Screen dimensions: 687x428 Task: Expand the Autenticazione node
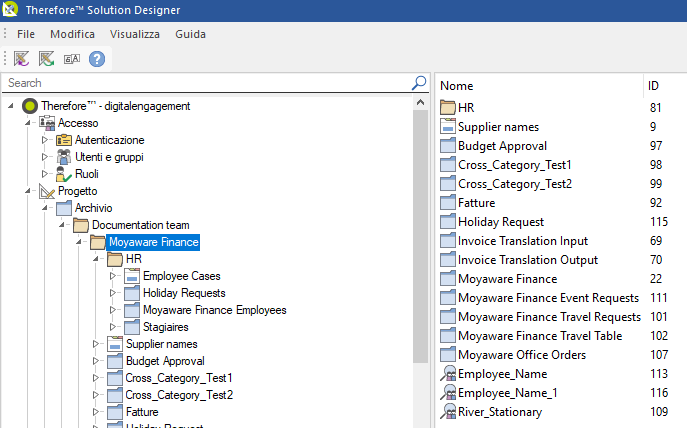(45, 140)
